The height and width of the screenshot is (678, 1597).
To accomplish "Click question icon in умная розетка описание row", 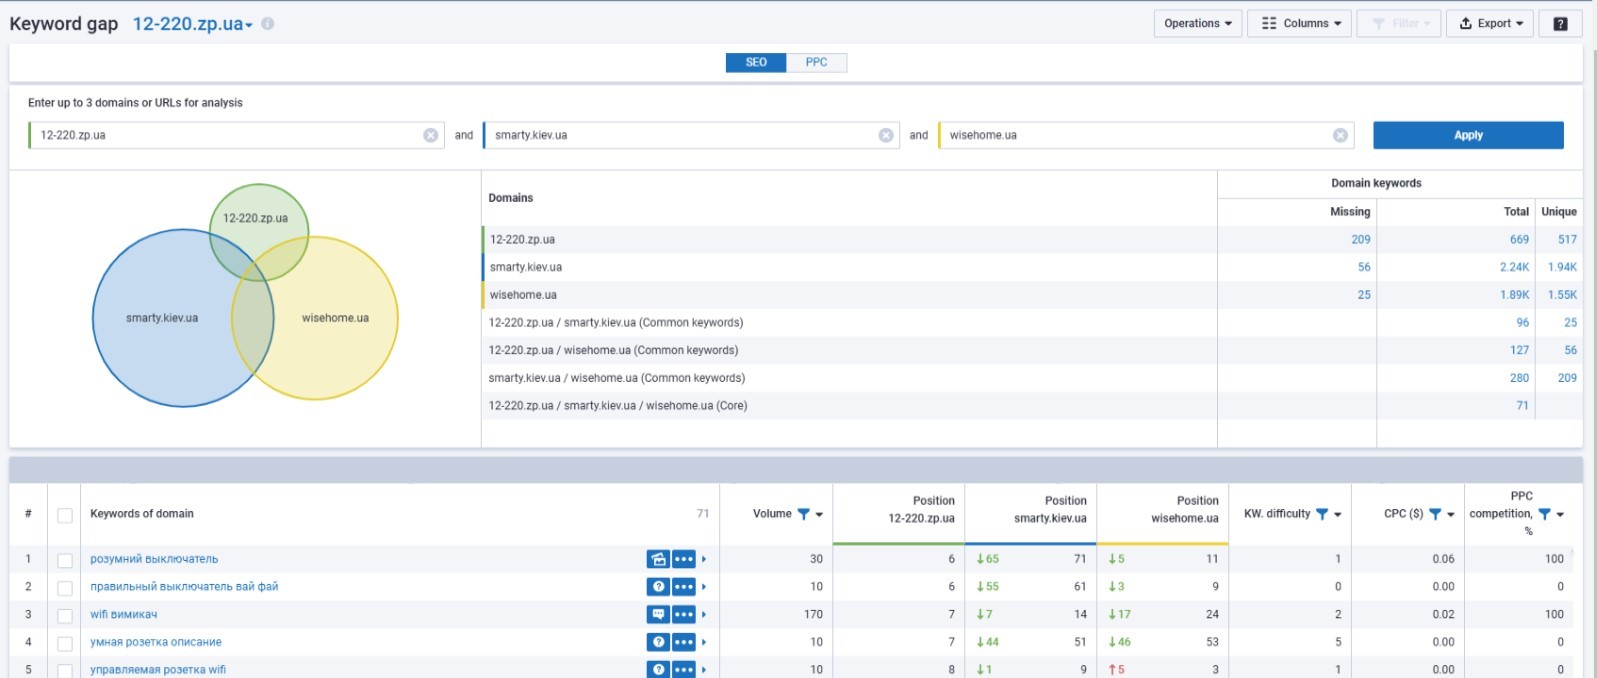I will (x=658, y=642).
